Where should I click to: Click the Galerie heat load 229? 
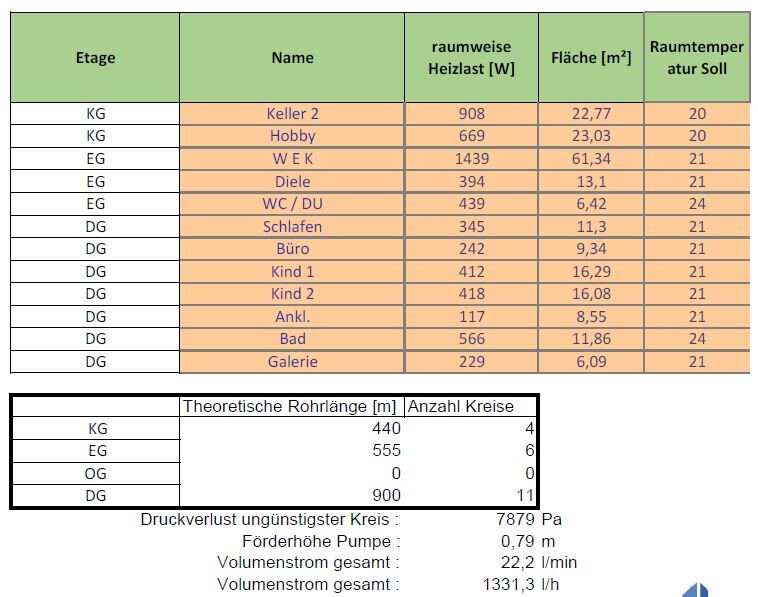coord(471,362)
